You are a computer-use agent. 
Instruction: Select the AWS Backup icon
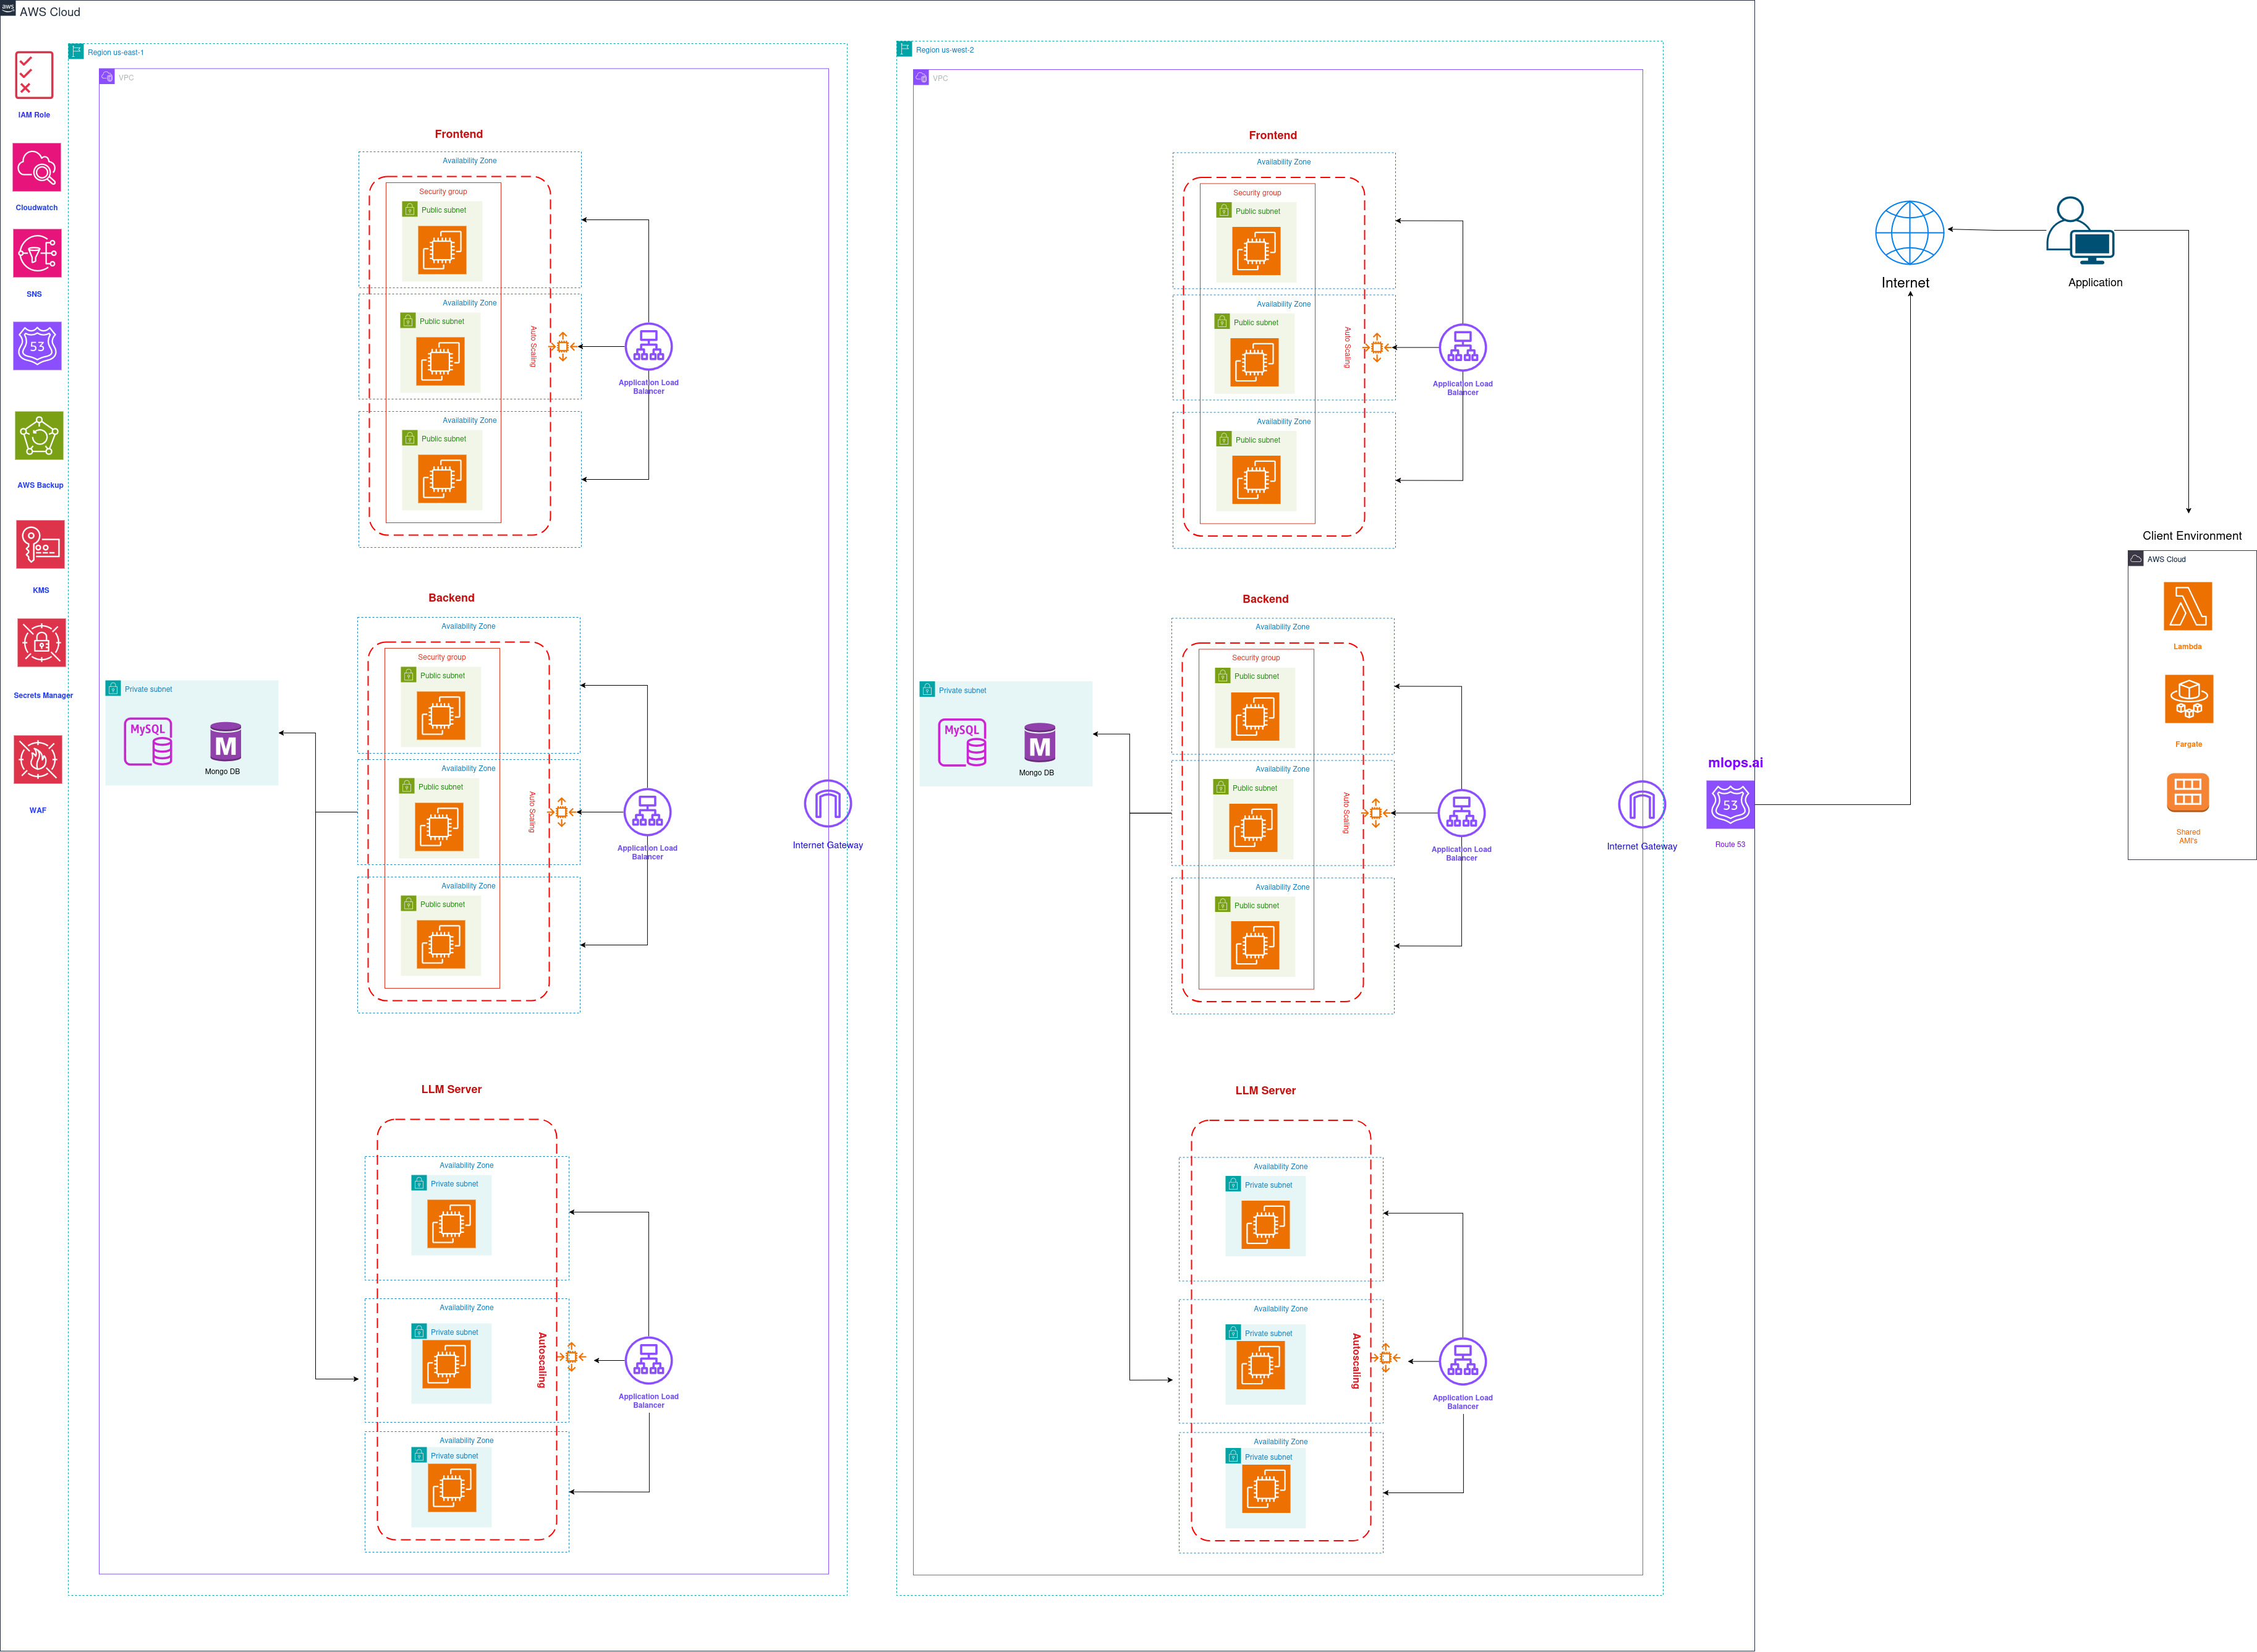39,436
